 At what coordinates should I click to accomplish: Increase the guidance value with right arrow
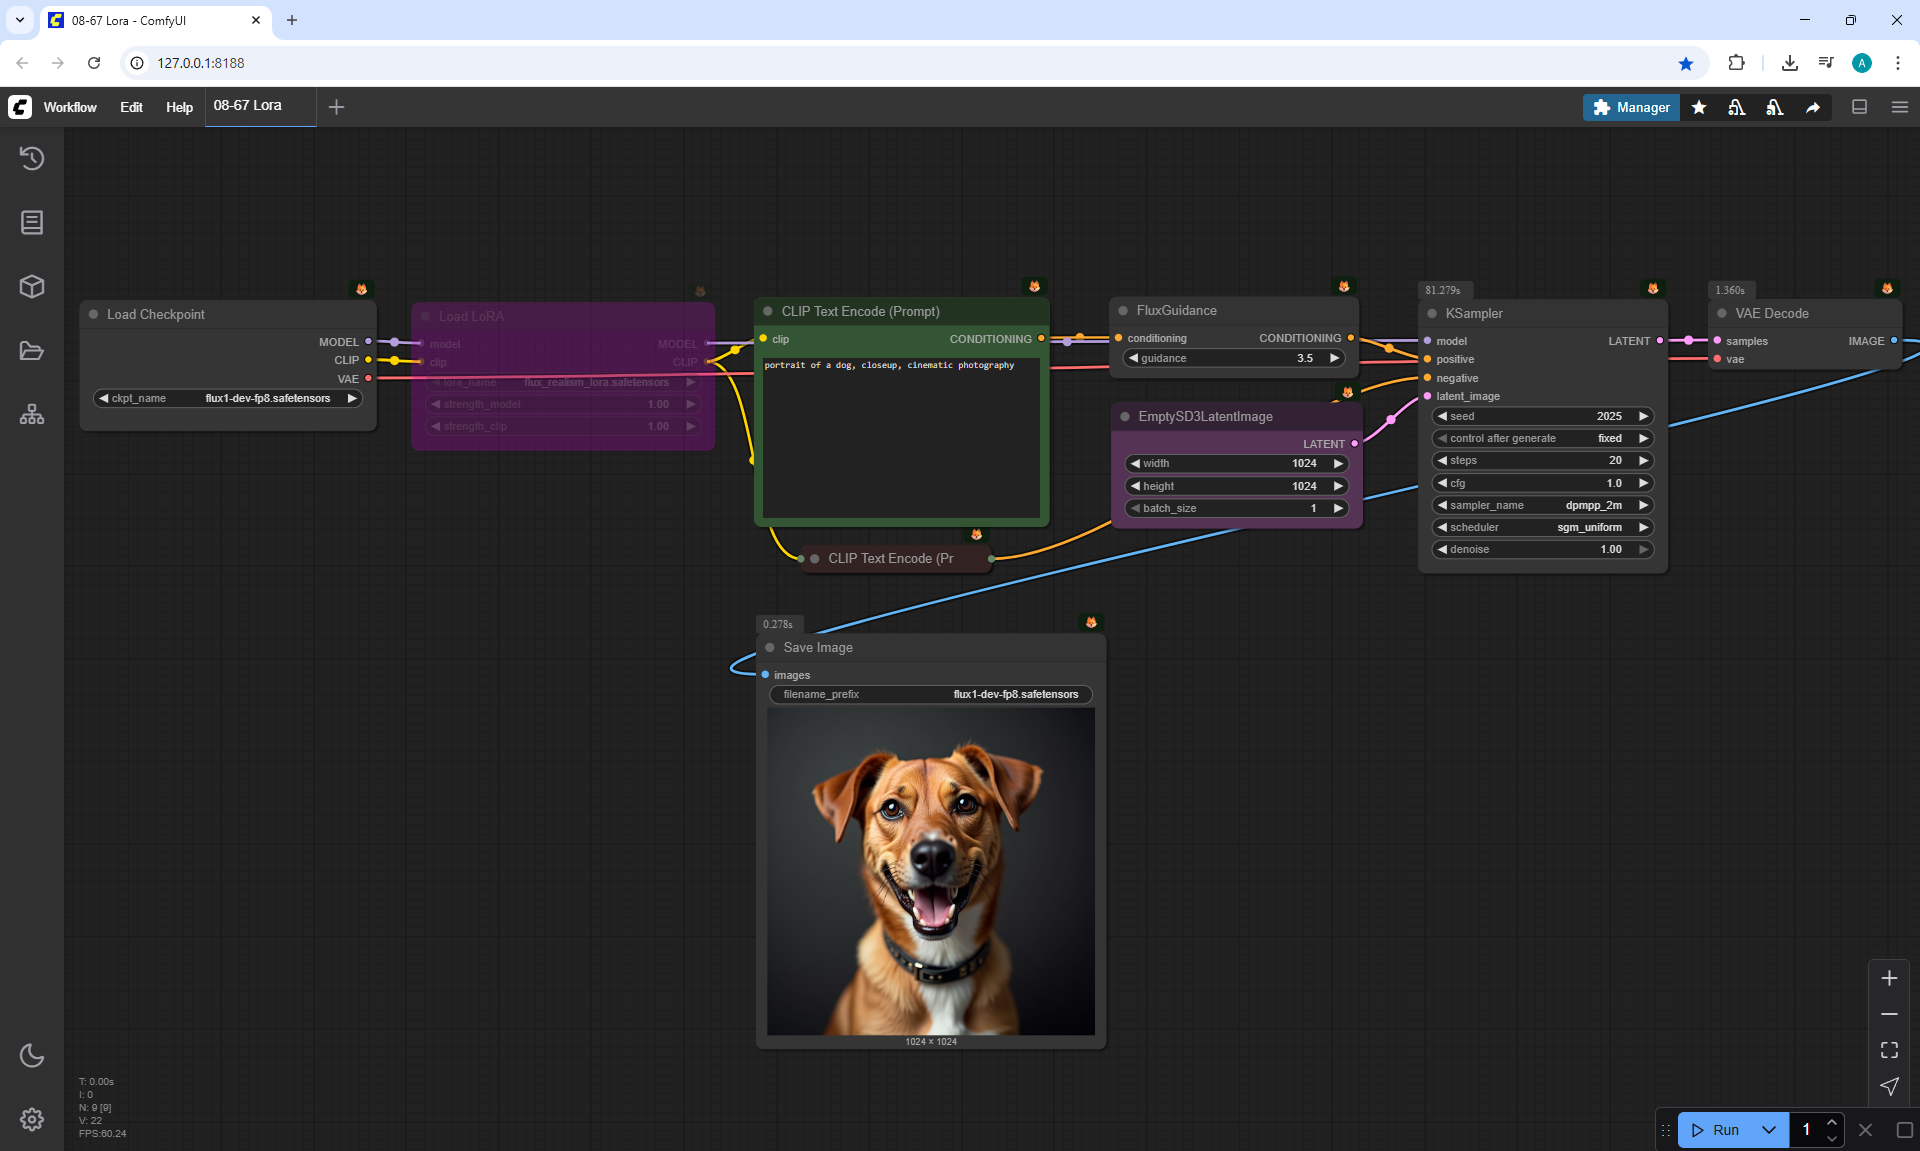1334,358
